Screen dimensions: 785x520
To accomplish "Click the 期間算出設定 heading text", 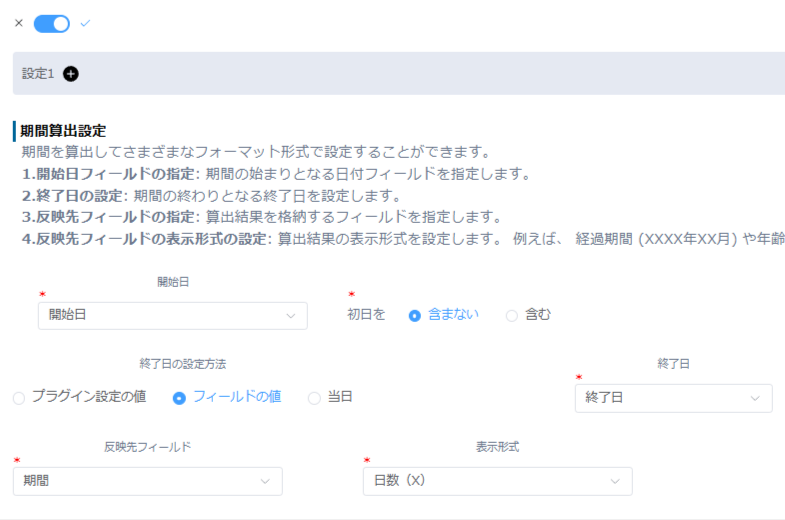I will tap(63, 131).
